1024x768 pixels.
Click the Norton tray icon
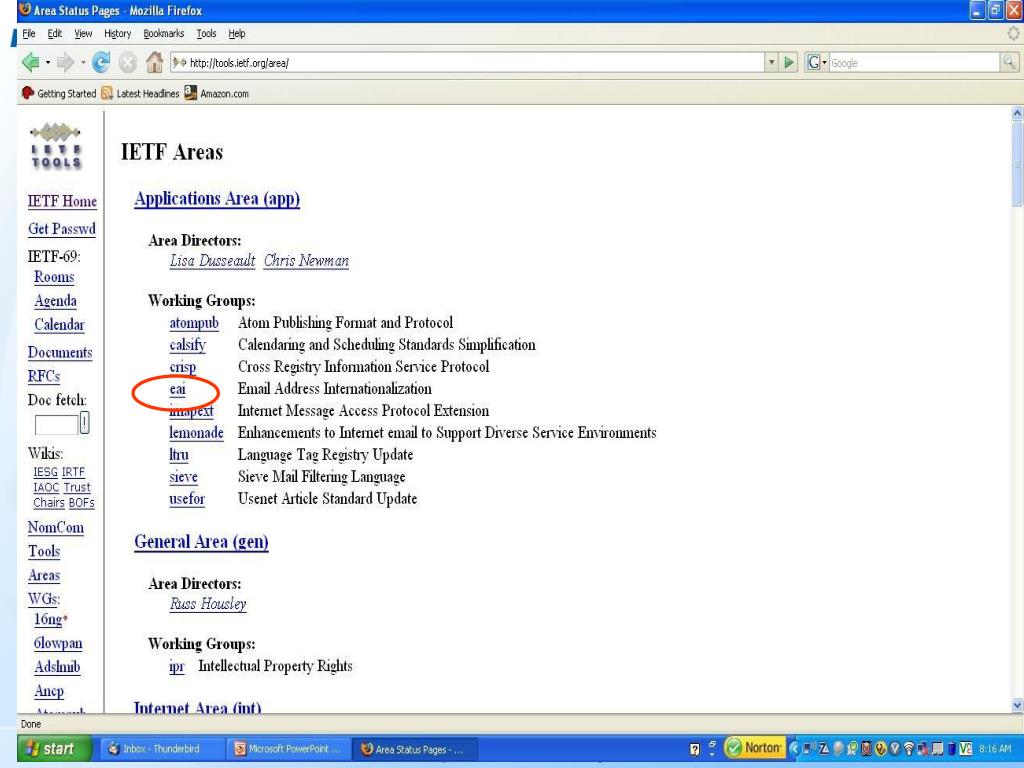point(754,747)
